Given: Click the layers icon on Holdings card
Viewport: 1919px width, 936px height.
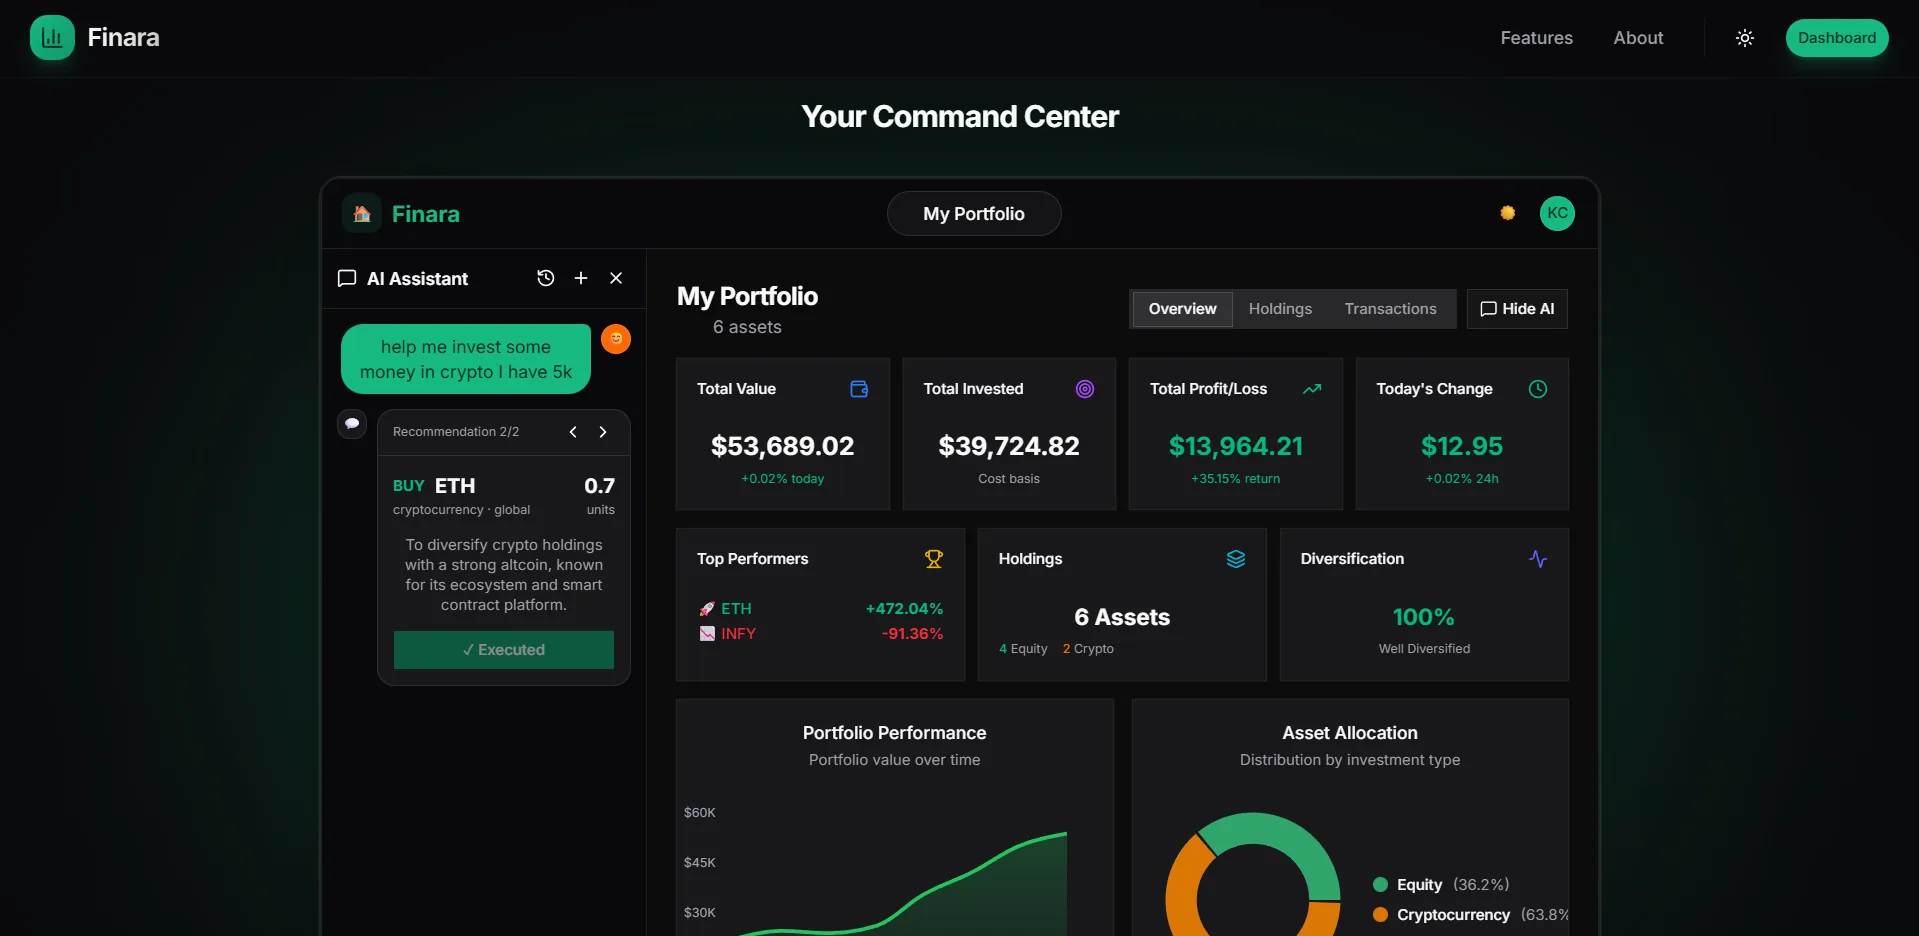Looking at the screenshot, I should tap(1236, 559).
